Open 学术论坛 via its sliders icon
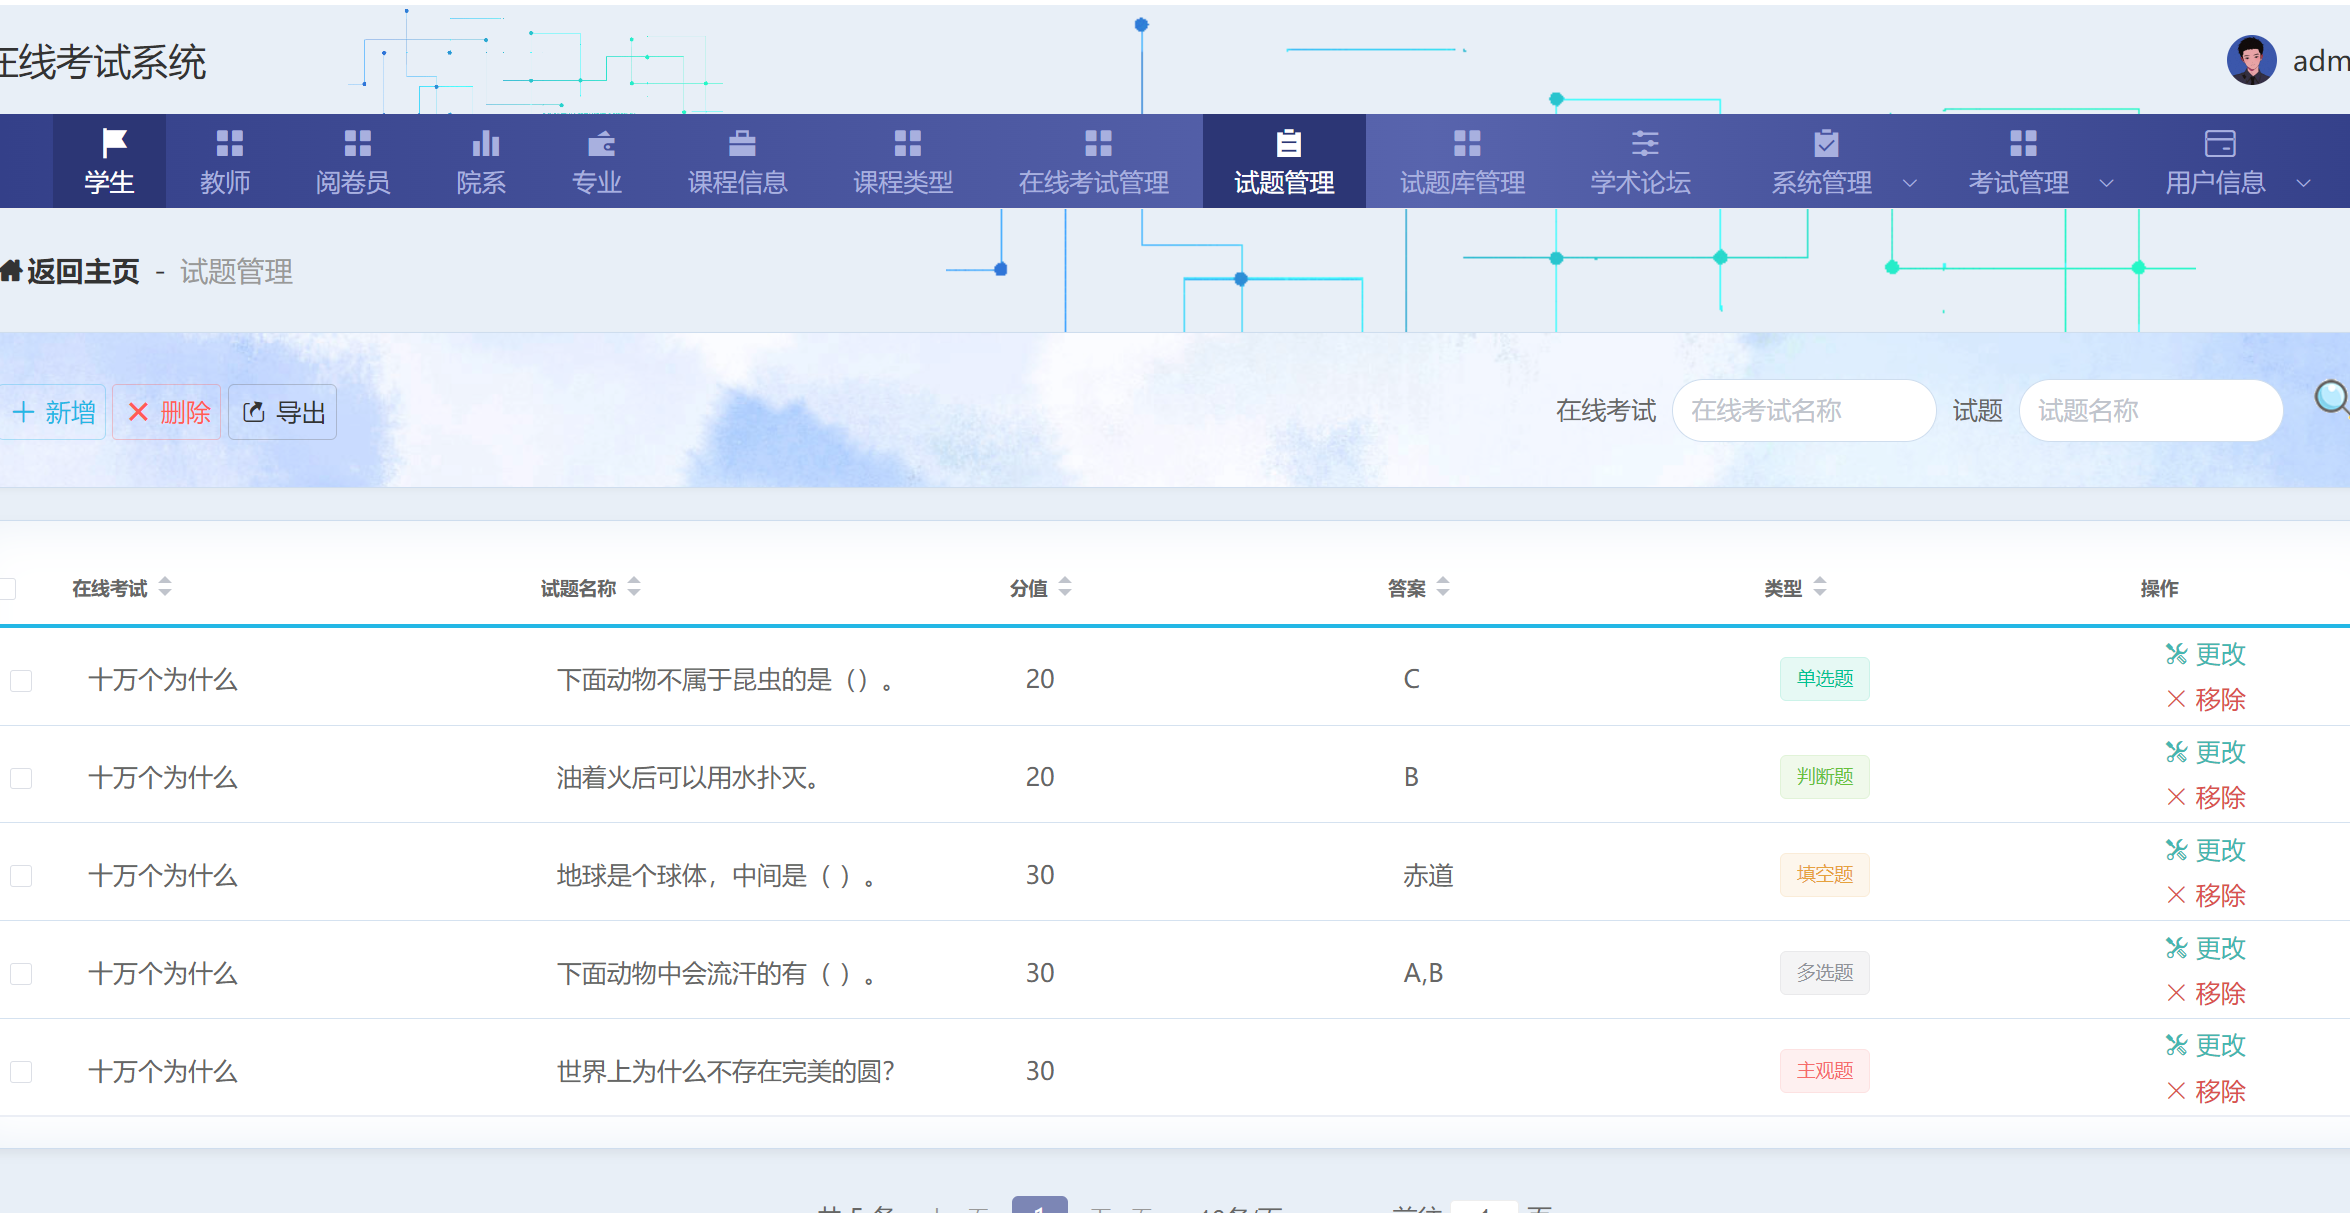2350x1213 pixels. [1640, 141]
